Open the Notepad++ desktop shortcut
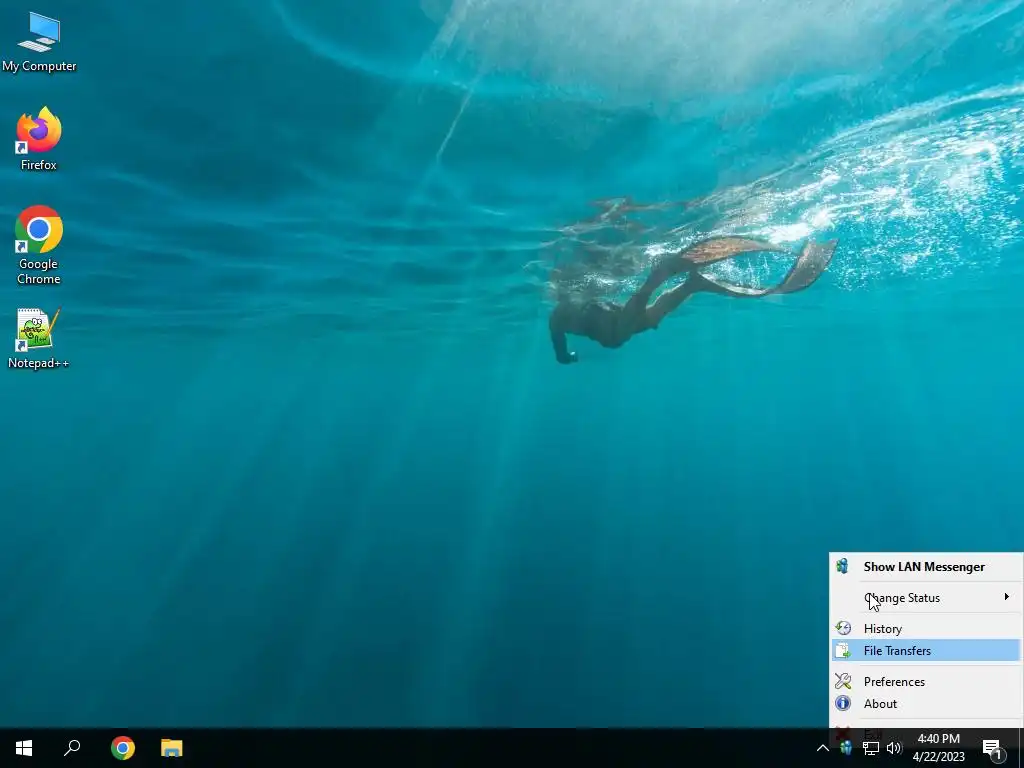Viewport: 1024px width, 768px height. click(x=39, y=338)
